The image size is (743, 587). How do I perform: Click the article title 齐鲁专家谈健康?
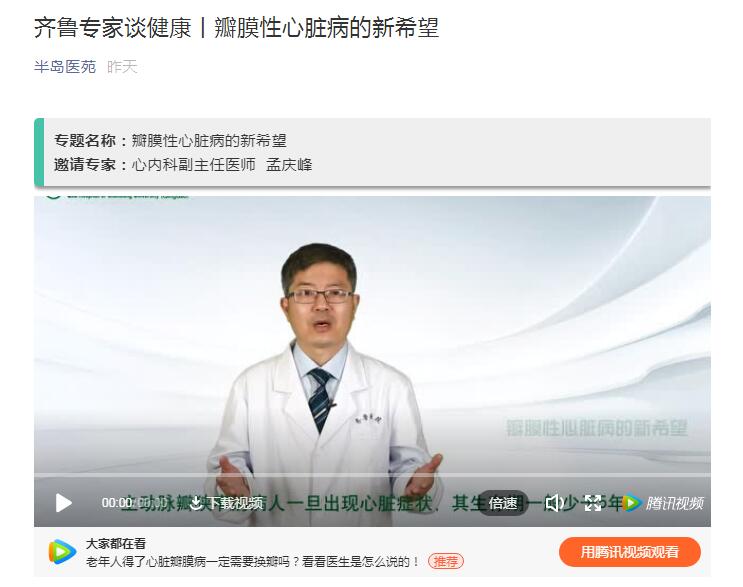click(112, 27)
